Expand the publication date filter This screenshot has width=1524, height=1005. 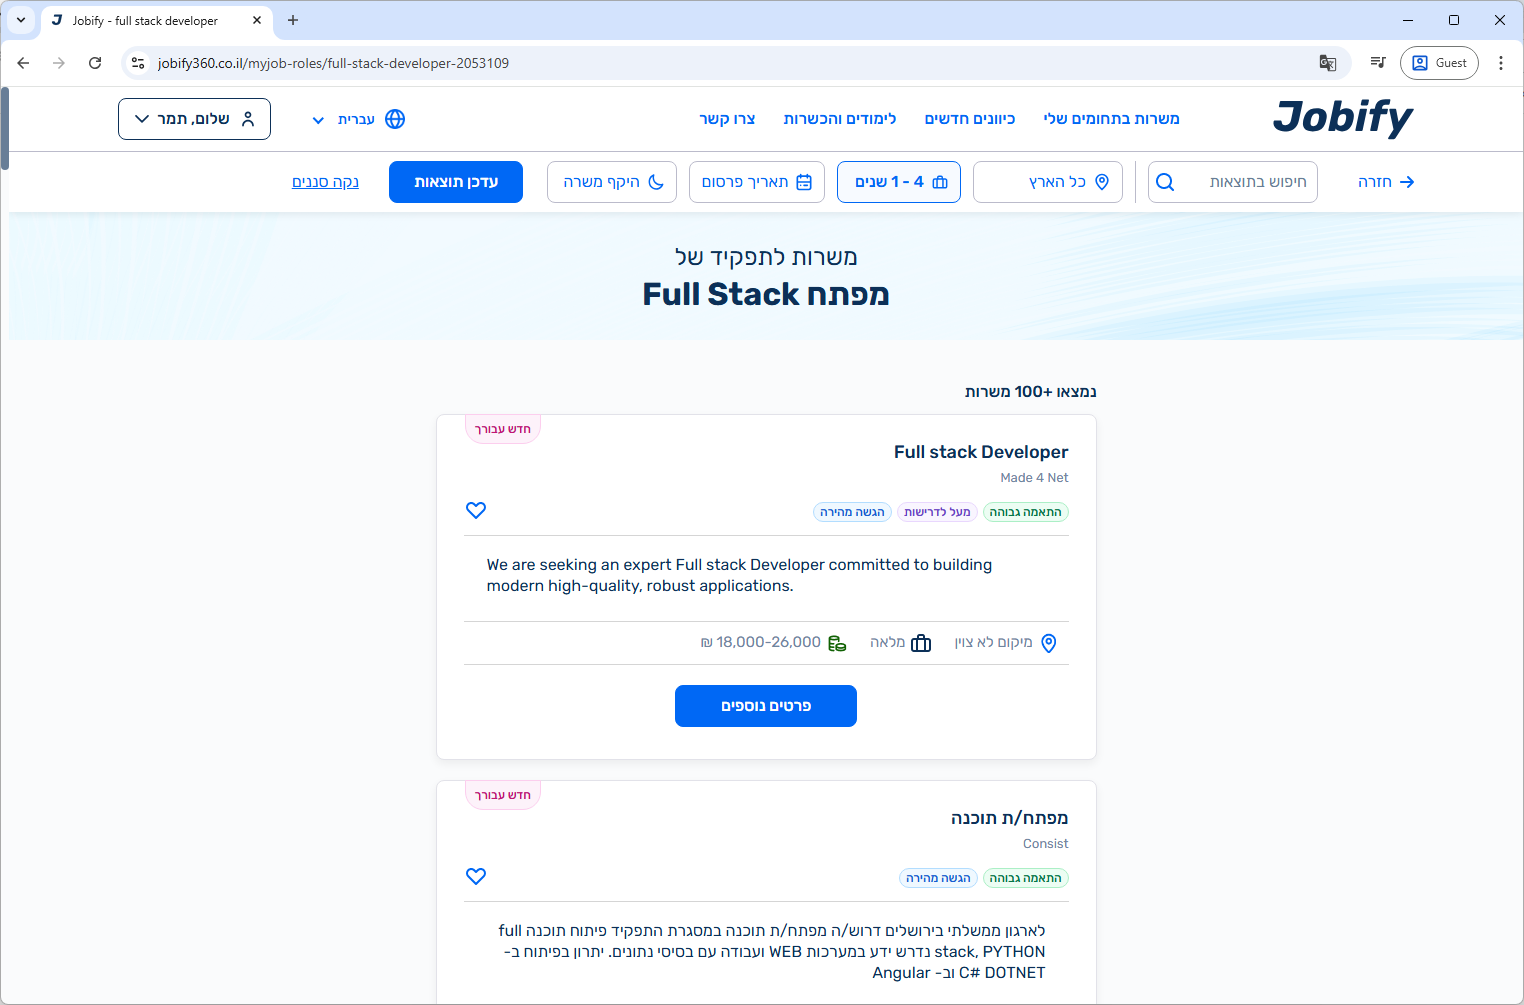click(756, 182)
